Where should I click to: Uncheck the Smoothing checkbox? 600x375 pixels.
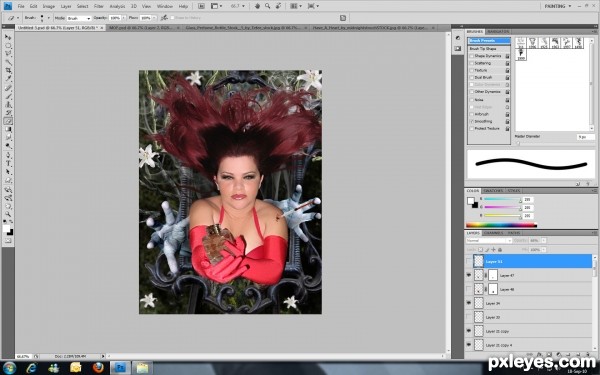472,121
